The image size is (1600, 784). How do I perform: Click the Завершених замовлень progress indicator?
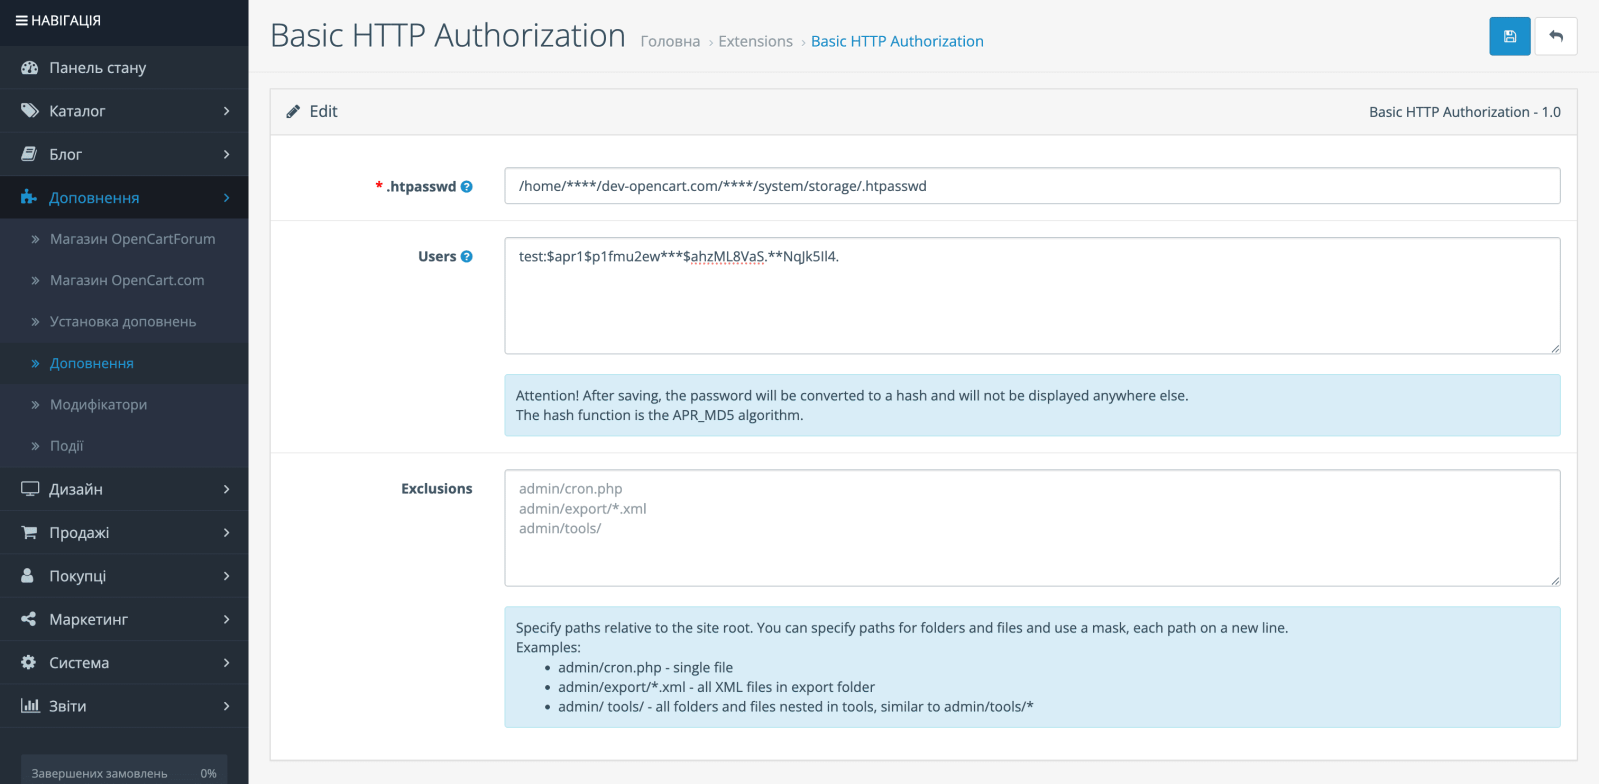click(124, 772)
